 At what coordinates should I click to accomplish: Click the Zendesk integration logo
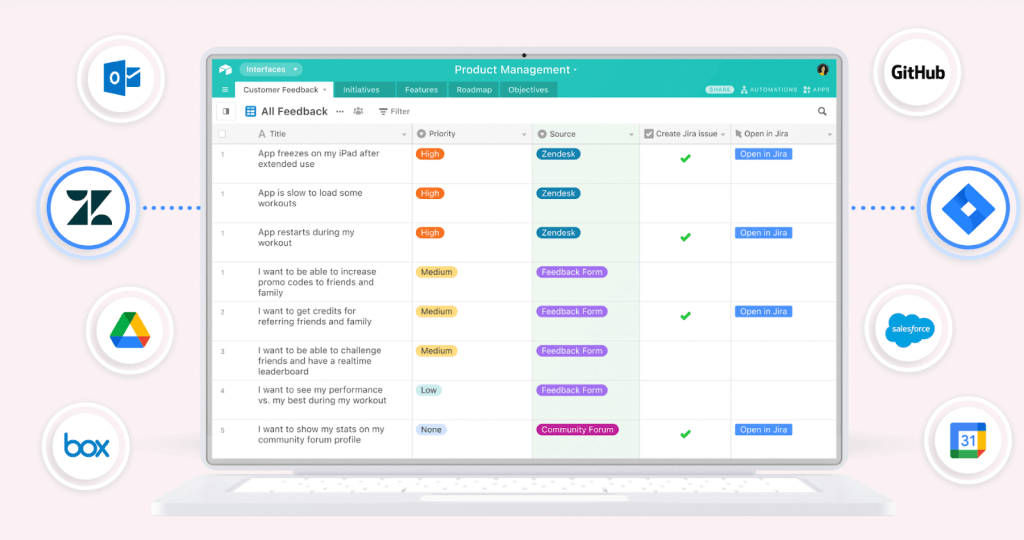tap(88, 208)
